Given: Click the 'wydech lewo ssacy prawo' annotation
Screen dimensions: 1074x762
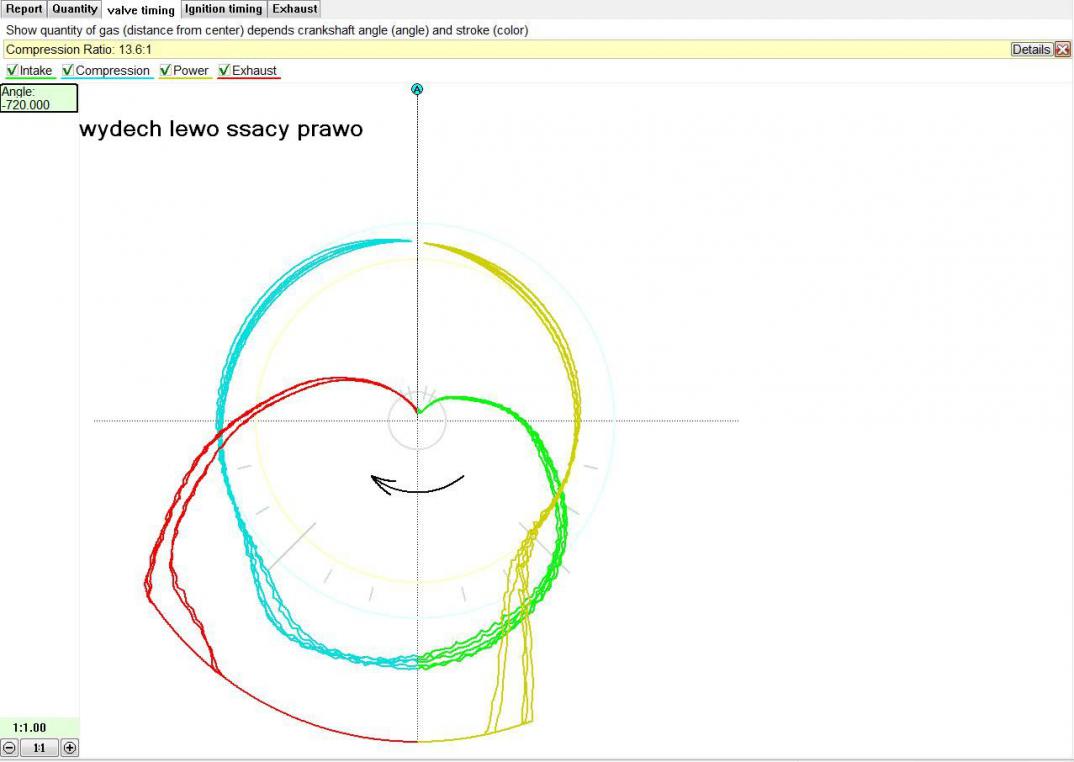Looking at the screenshot, I should pyautogui.click(x=221, y=129).
